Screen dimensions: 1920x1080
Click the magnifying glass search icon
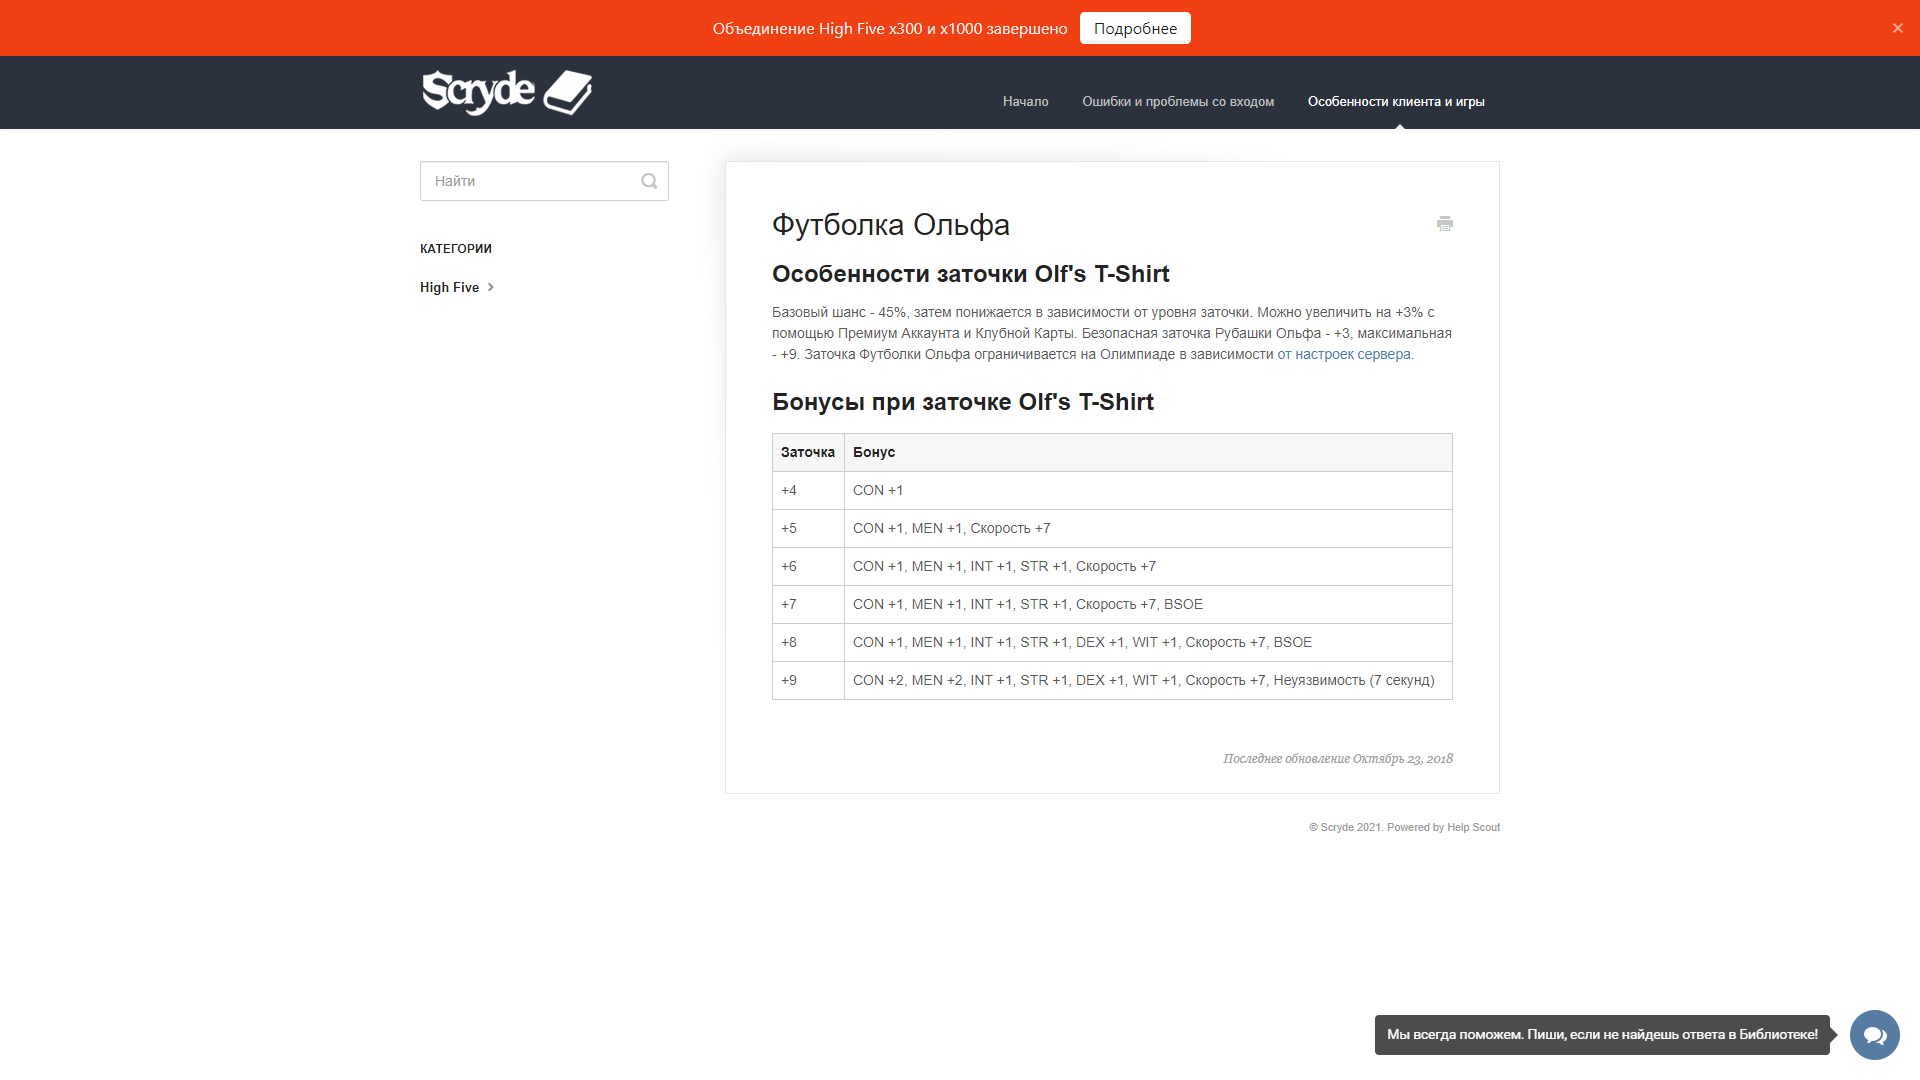(649, 181)
